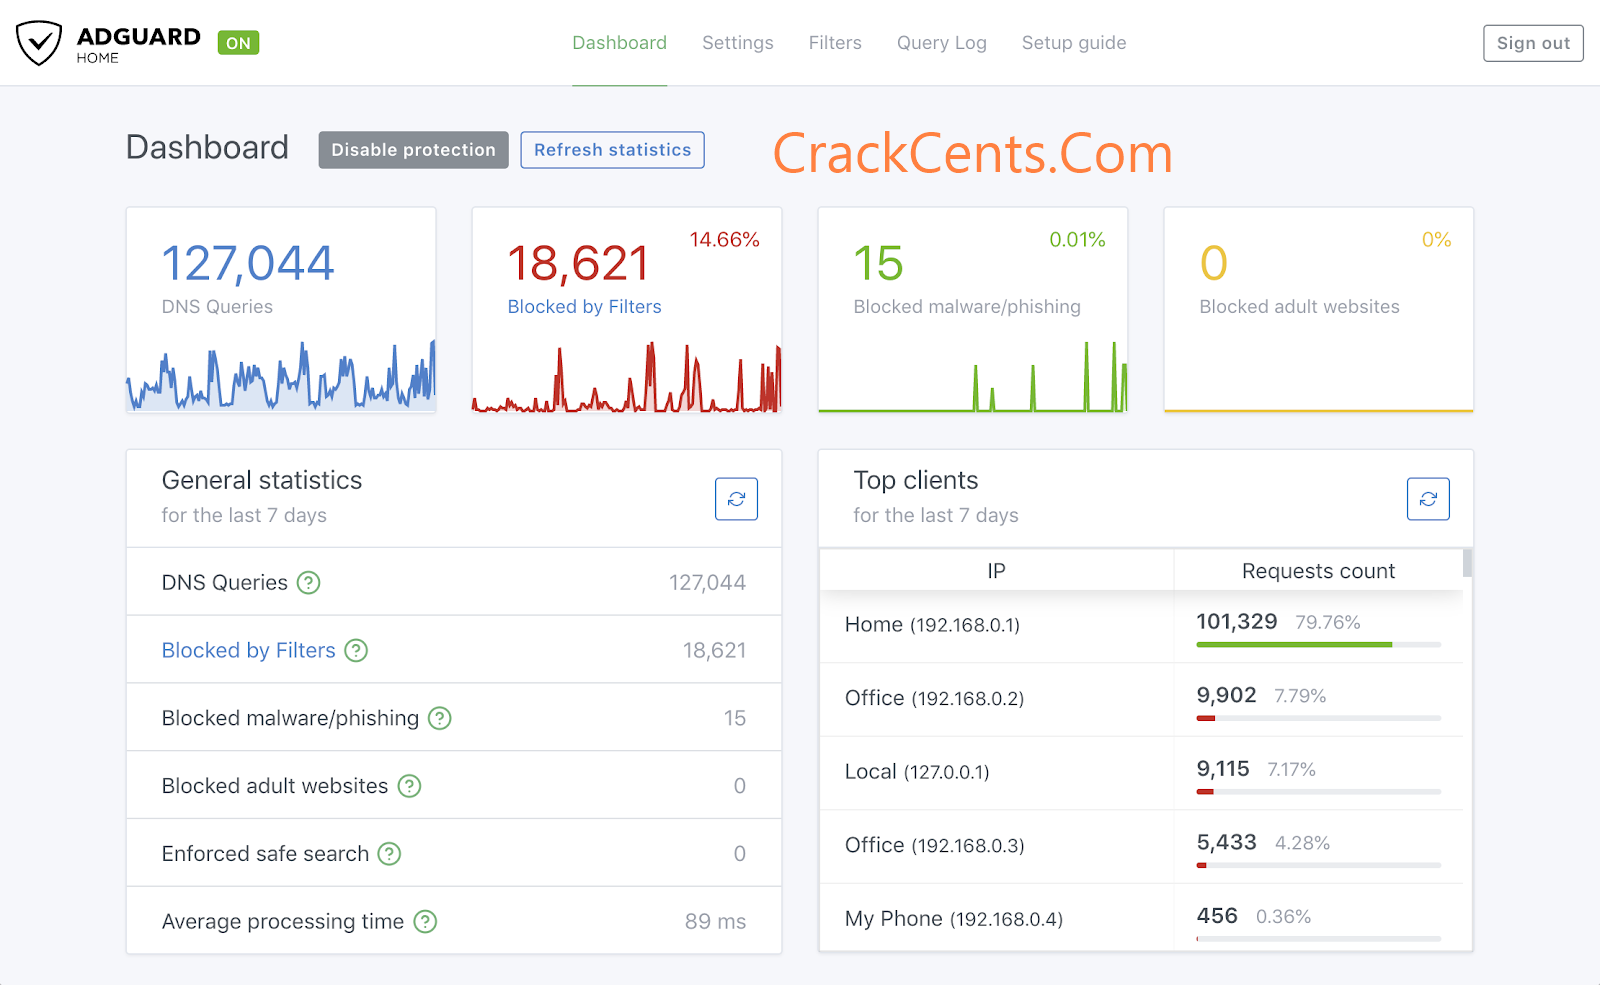
Task: Click the Refresh statistics button
Action: (612, 150)
